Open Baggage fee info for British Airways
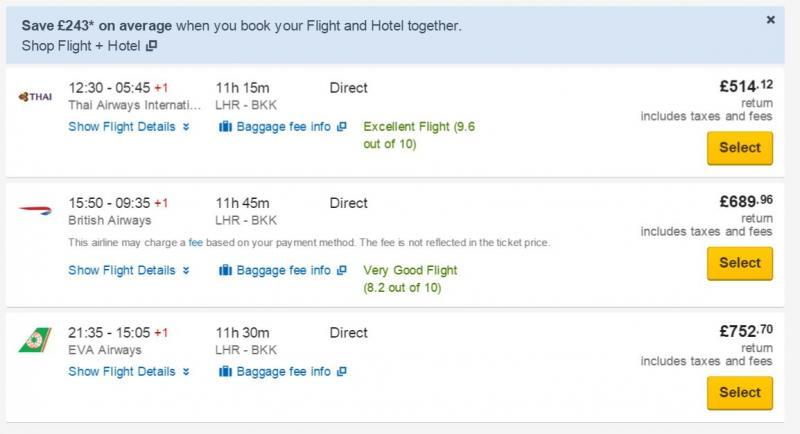The width and height of the screenshot is (800, 434). (x=284, y=270)
